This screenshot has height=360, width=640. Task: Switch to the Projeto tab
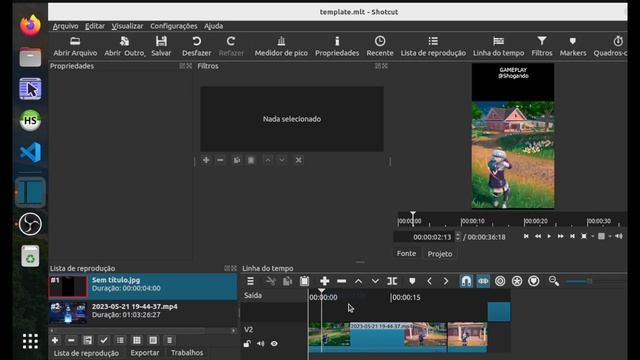440,253
